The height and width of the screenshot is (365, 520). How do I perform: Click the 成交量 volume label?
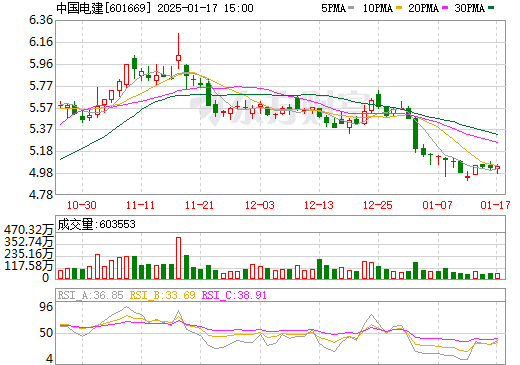pyautogui.click(x=75, y=224)
